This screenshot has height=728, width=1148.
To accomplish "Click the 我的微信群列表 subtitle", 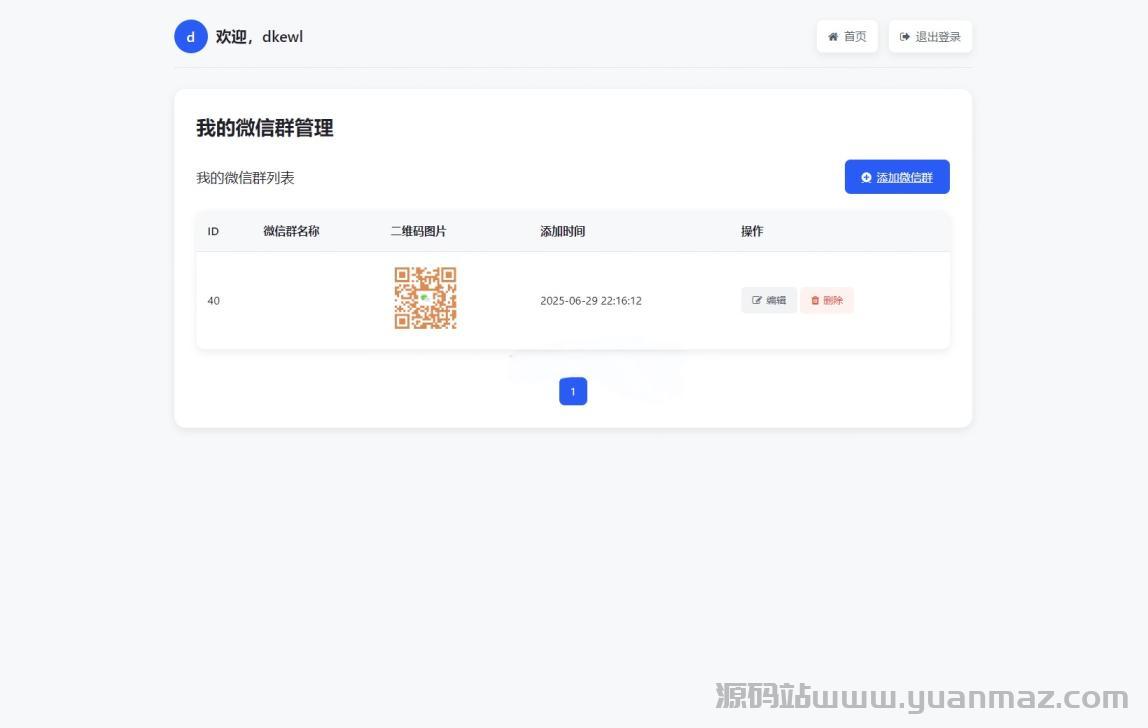I will coord(245,177).
